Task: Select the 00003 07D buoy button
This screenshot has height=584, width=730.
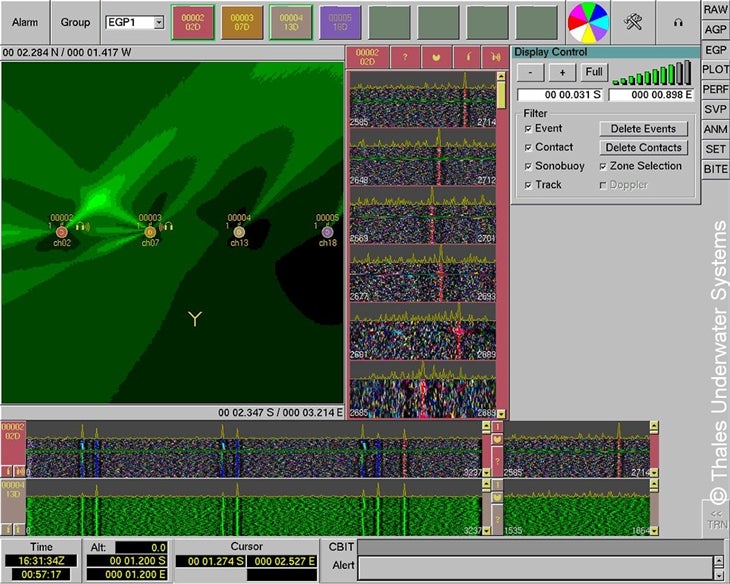Action: click(242, 22)
